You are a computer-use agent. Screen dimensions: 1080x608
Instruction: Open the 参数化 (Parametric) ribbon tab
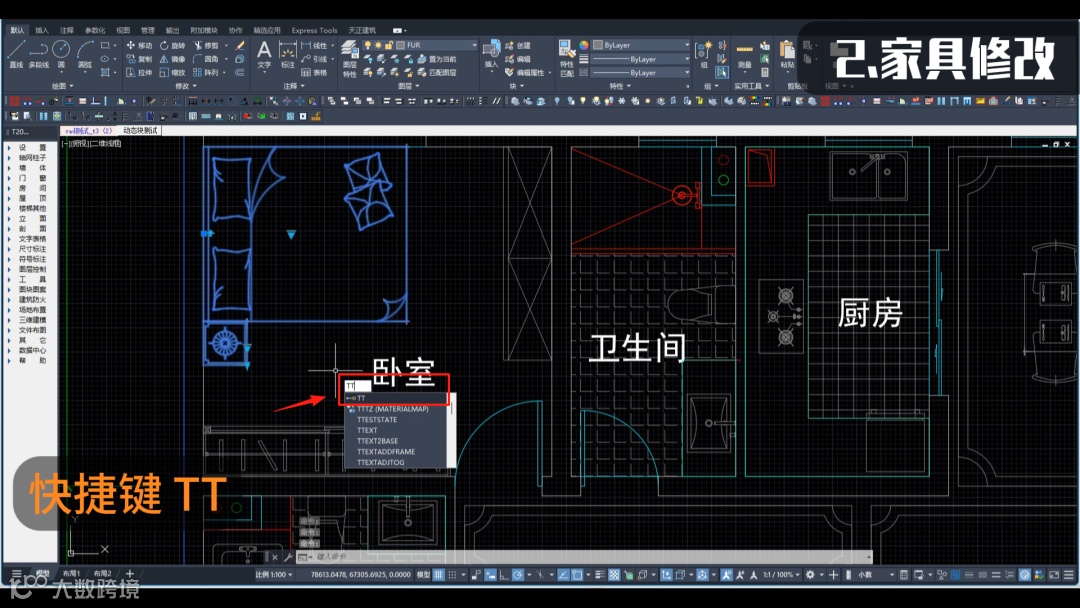[95, 30]
